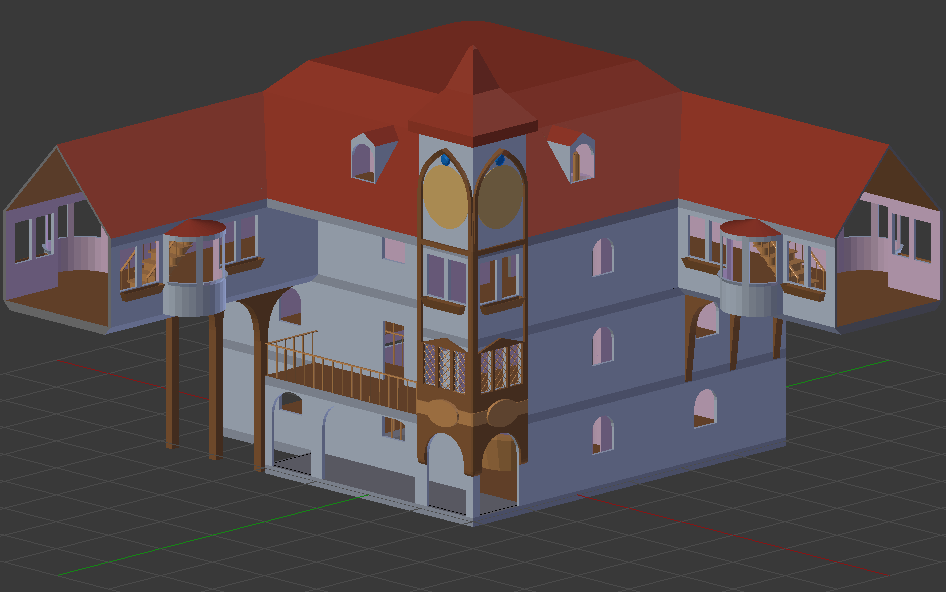Select the open gable end of the right wing
The image size is (946, 592).
tap(888, 238)
